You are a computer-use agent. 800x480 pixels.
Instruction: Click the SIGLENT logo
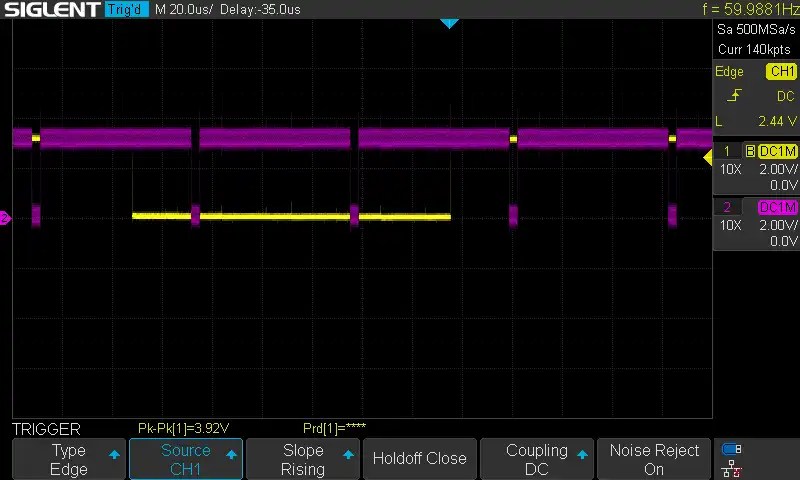51,10
